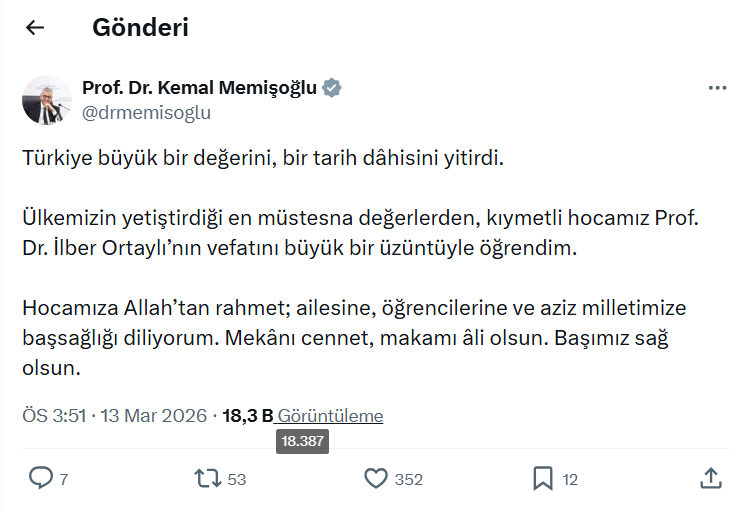Click the name Prof. Dr. Kemal Memişoğlu
This screenshot has height=510, width=747.
click(x=199, y=88)
